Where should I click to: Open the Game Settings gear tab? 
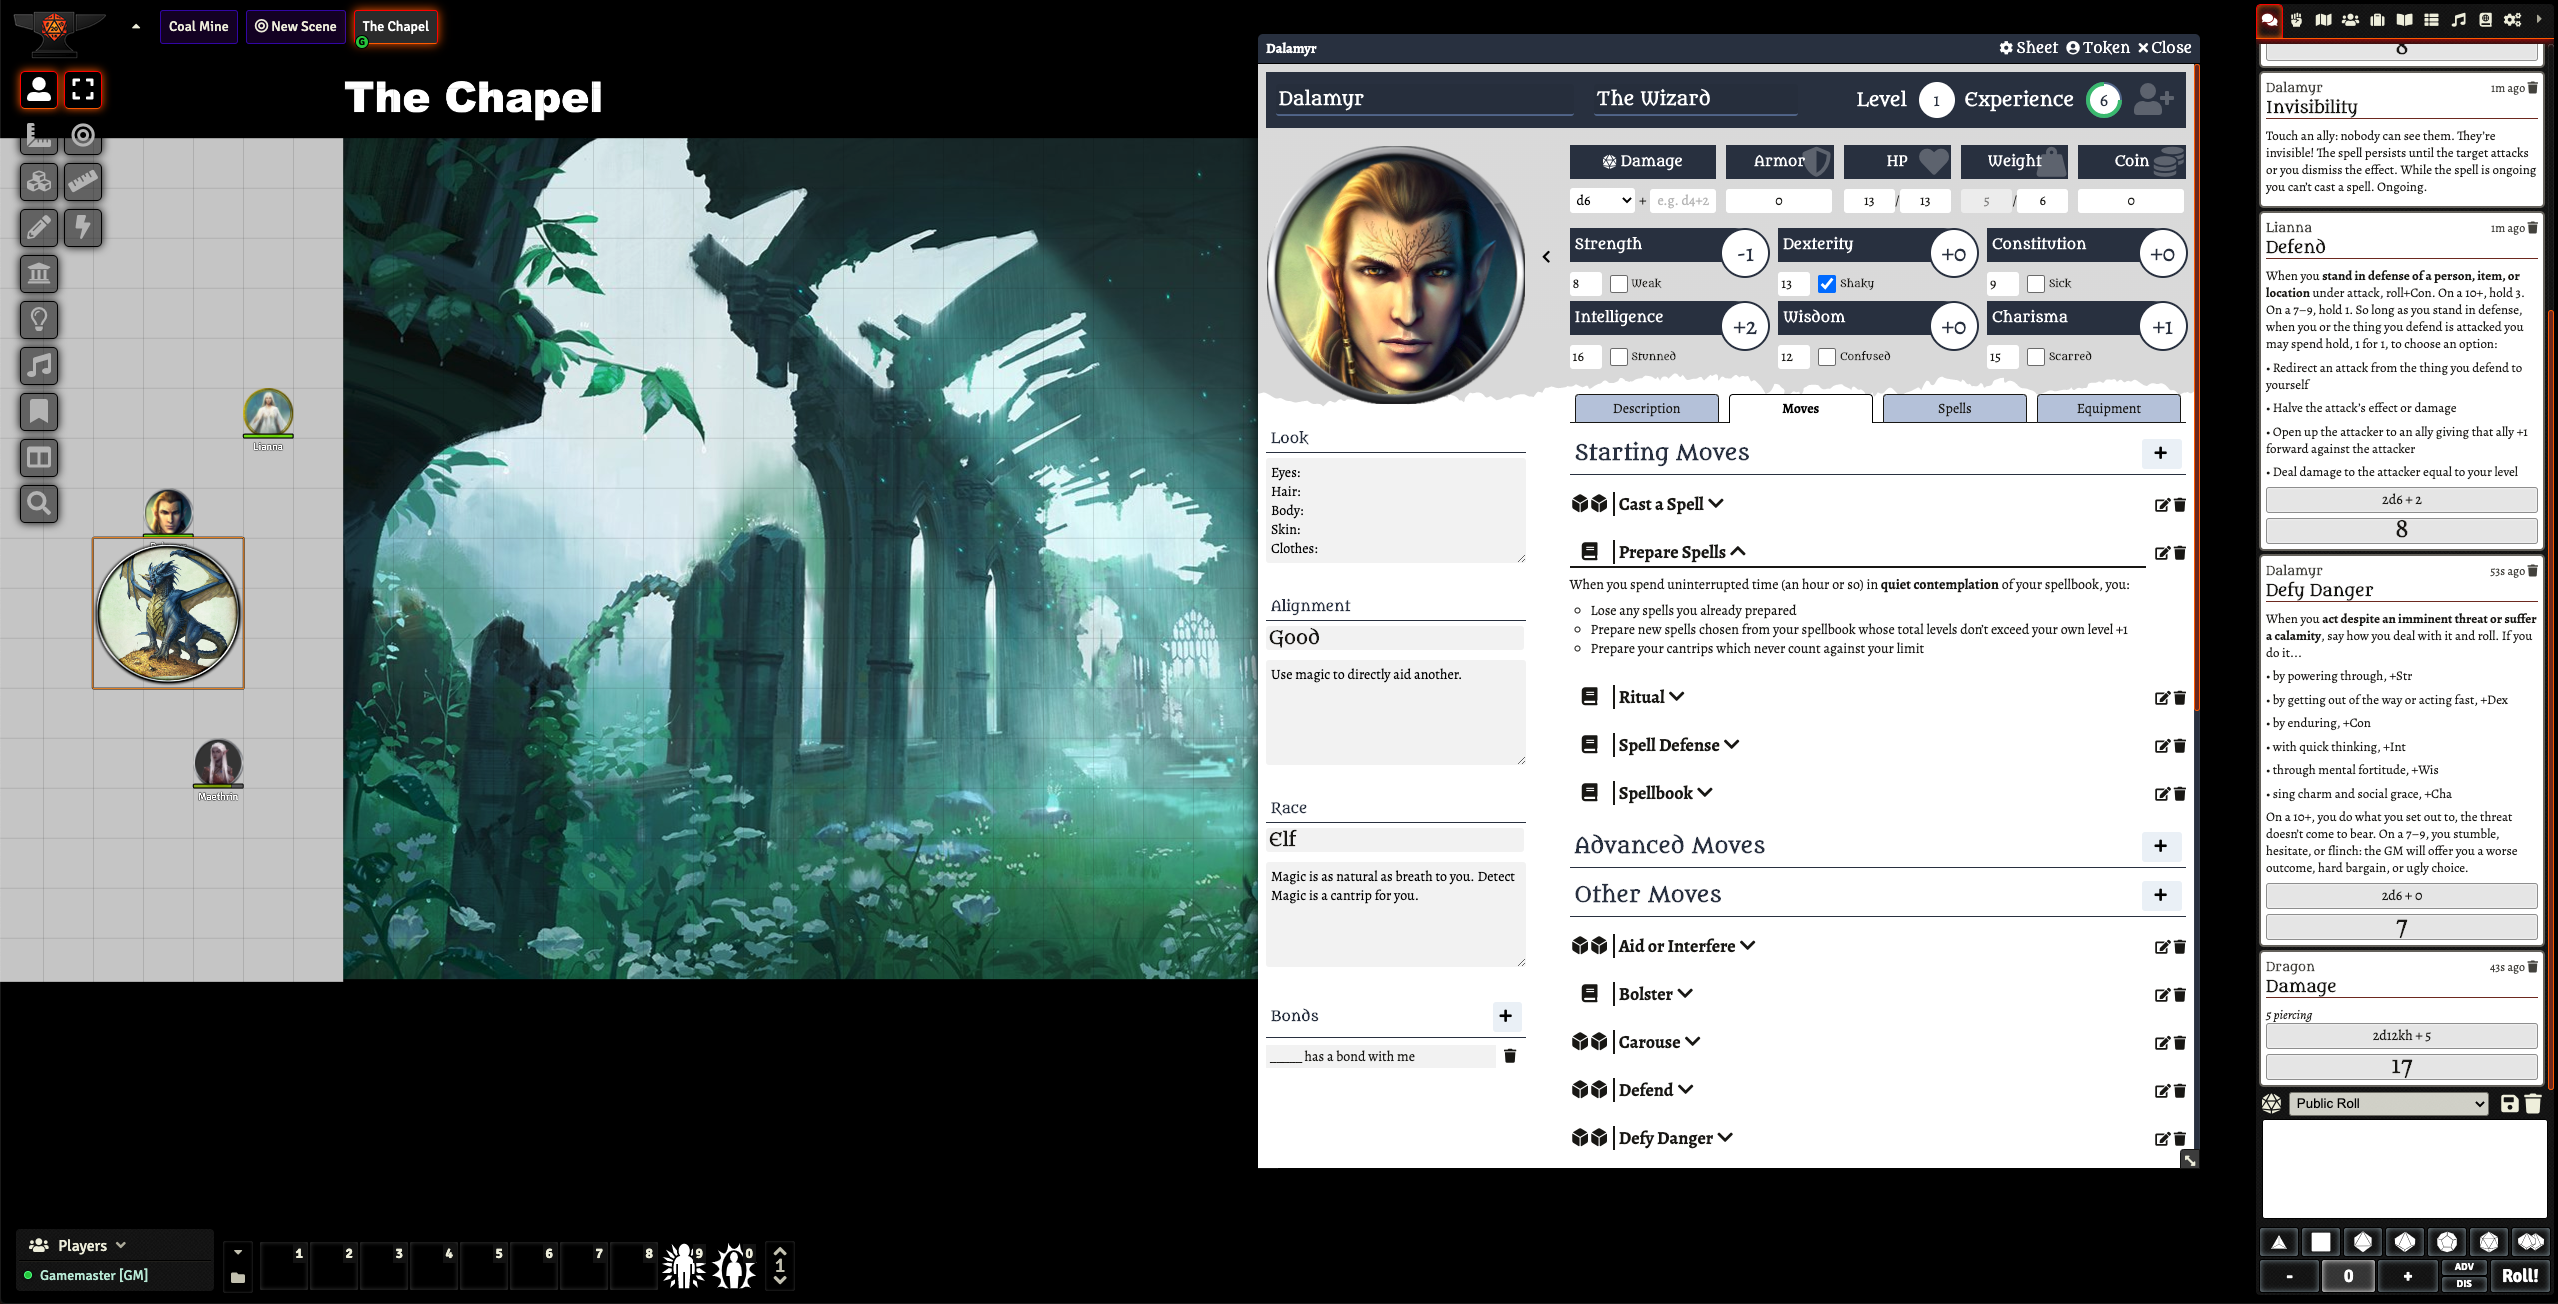[2512, 20]
